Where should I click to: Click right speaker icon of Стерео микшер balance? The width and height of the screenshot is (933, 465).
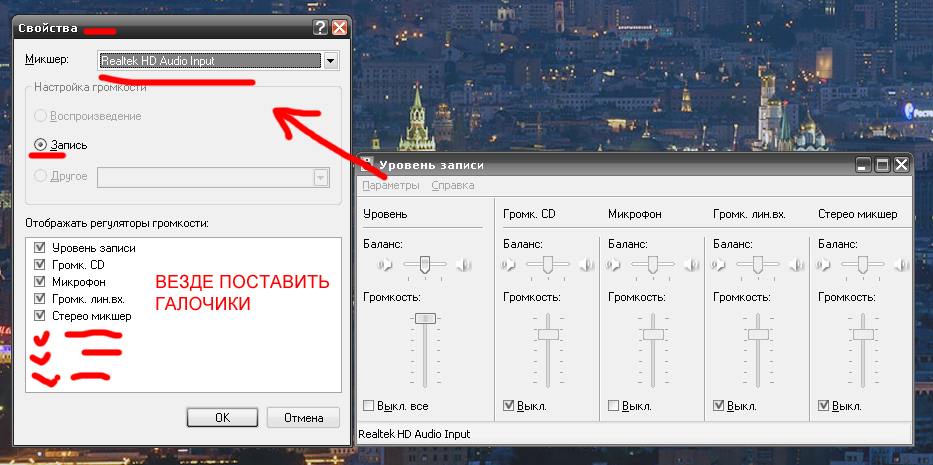902,264
